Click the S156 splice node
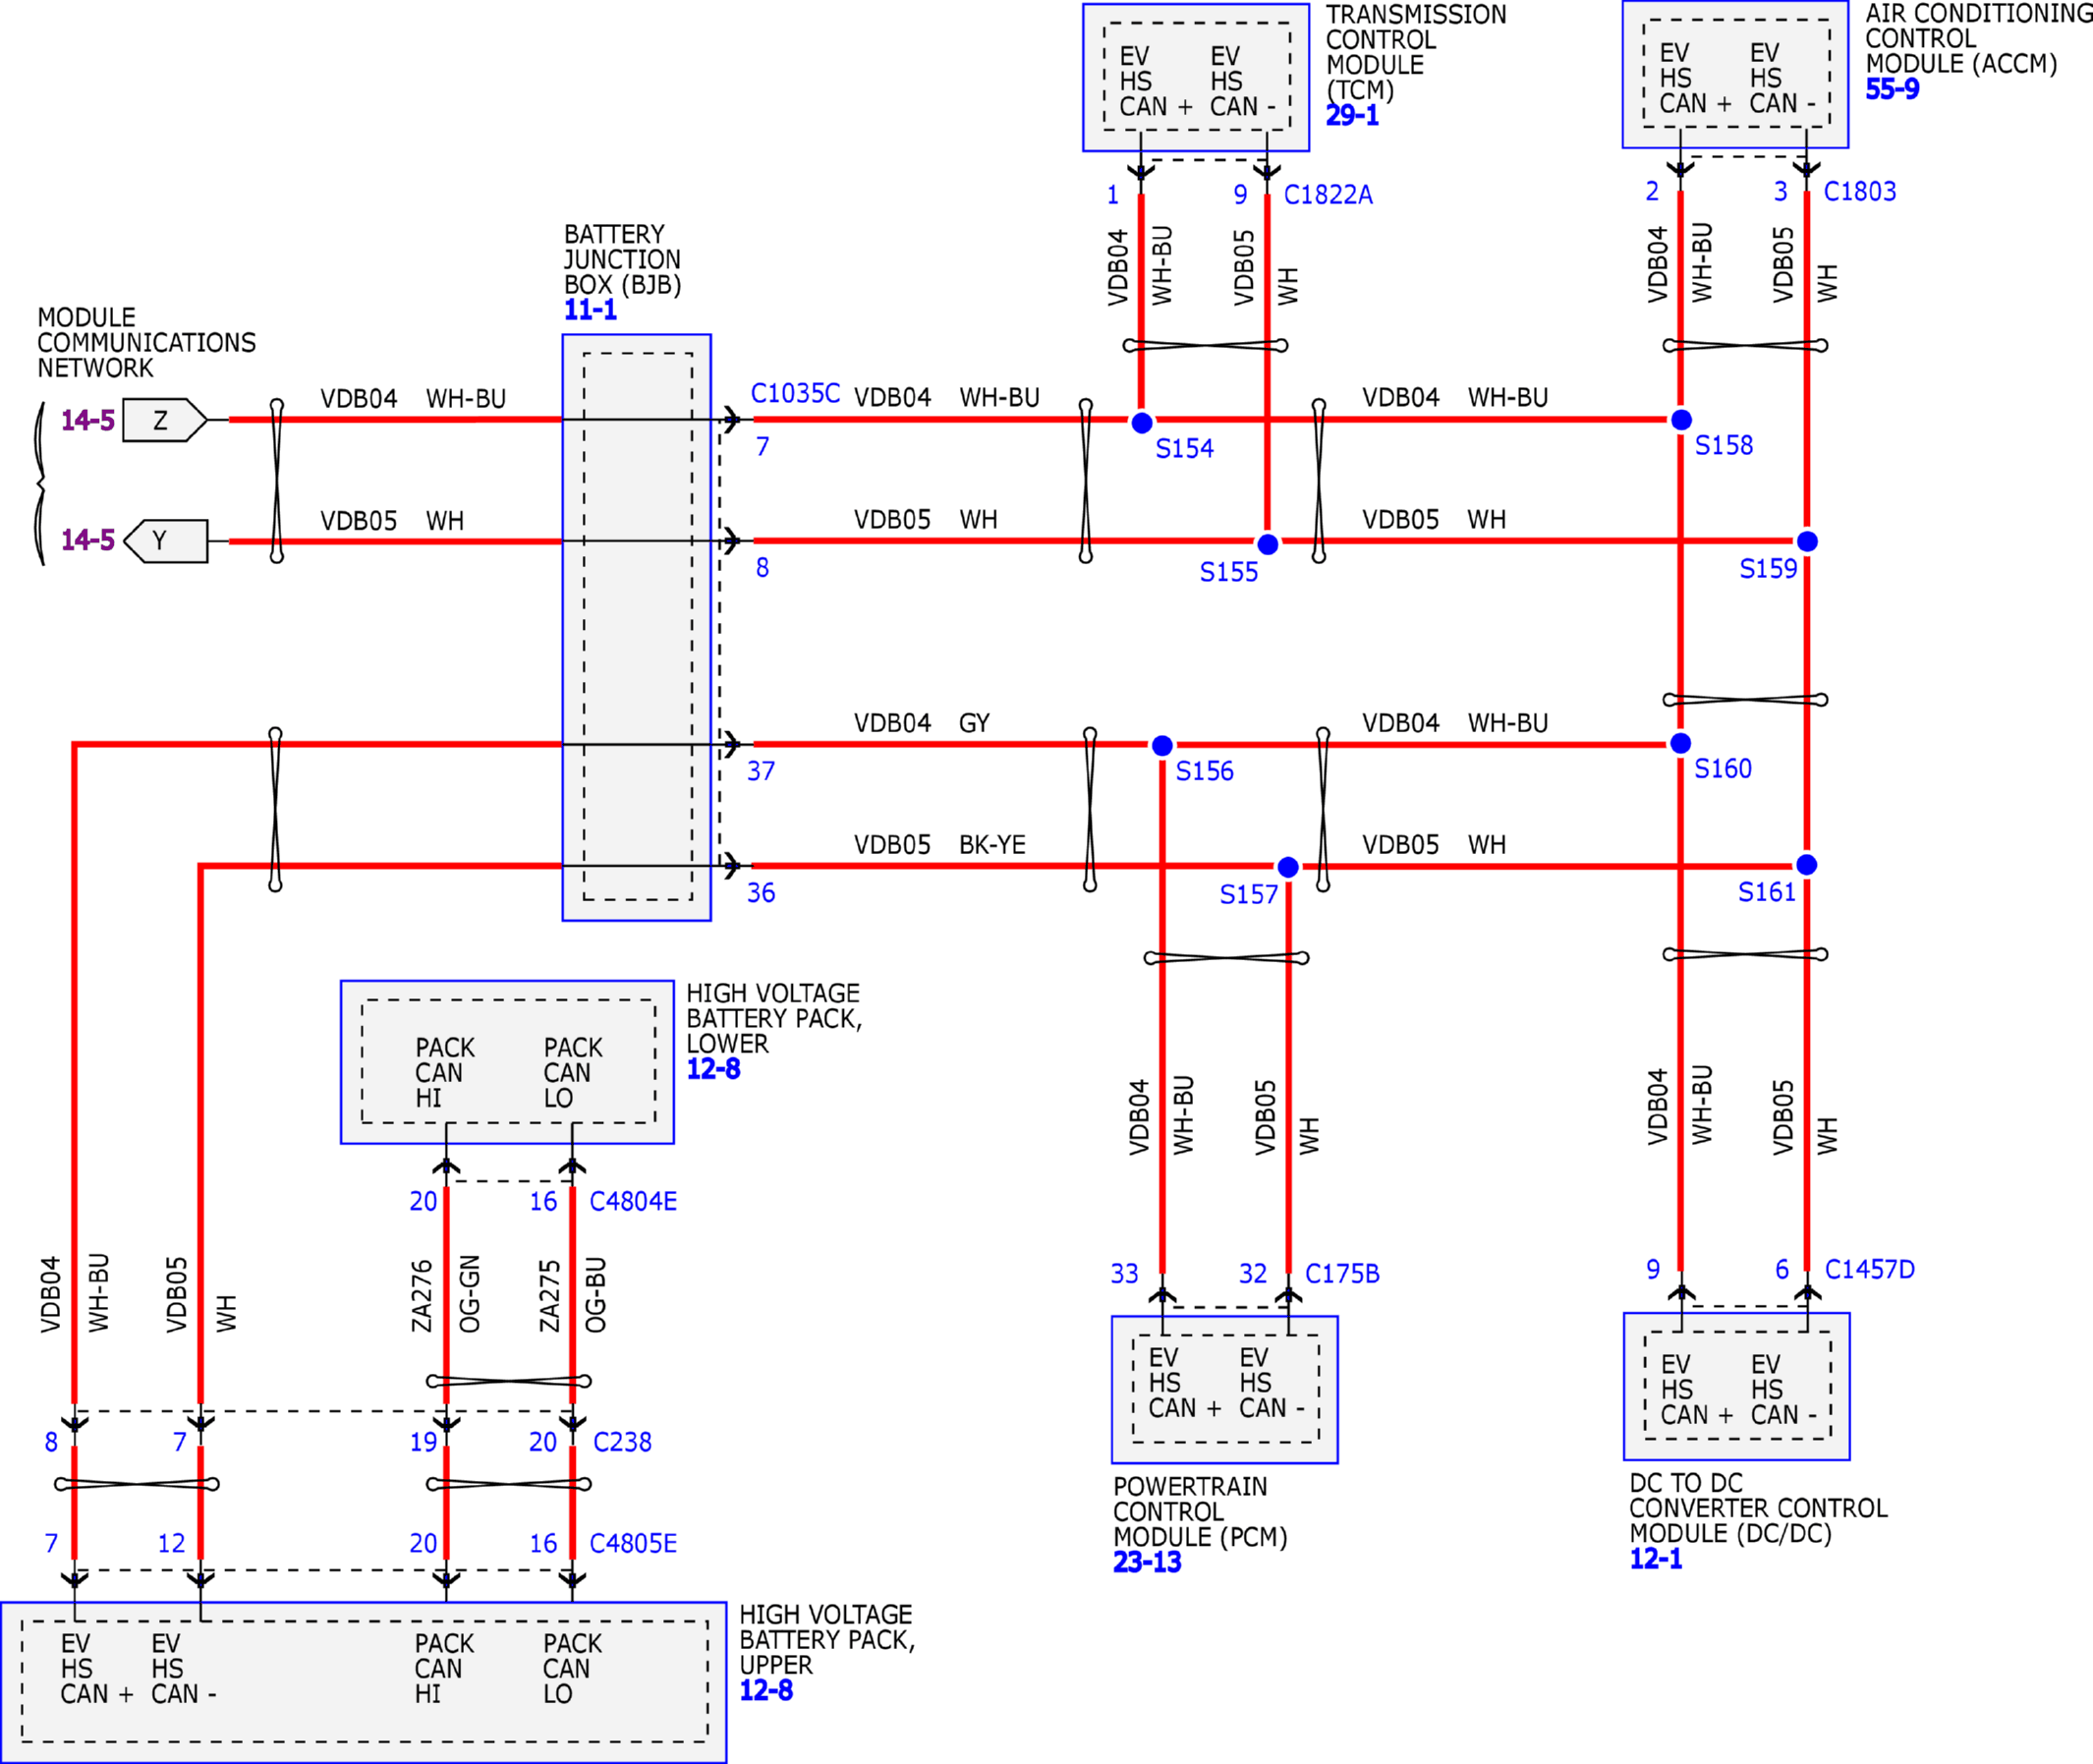The image size is (2093, 1764). coord(1162,745)
